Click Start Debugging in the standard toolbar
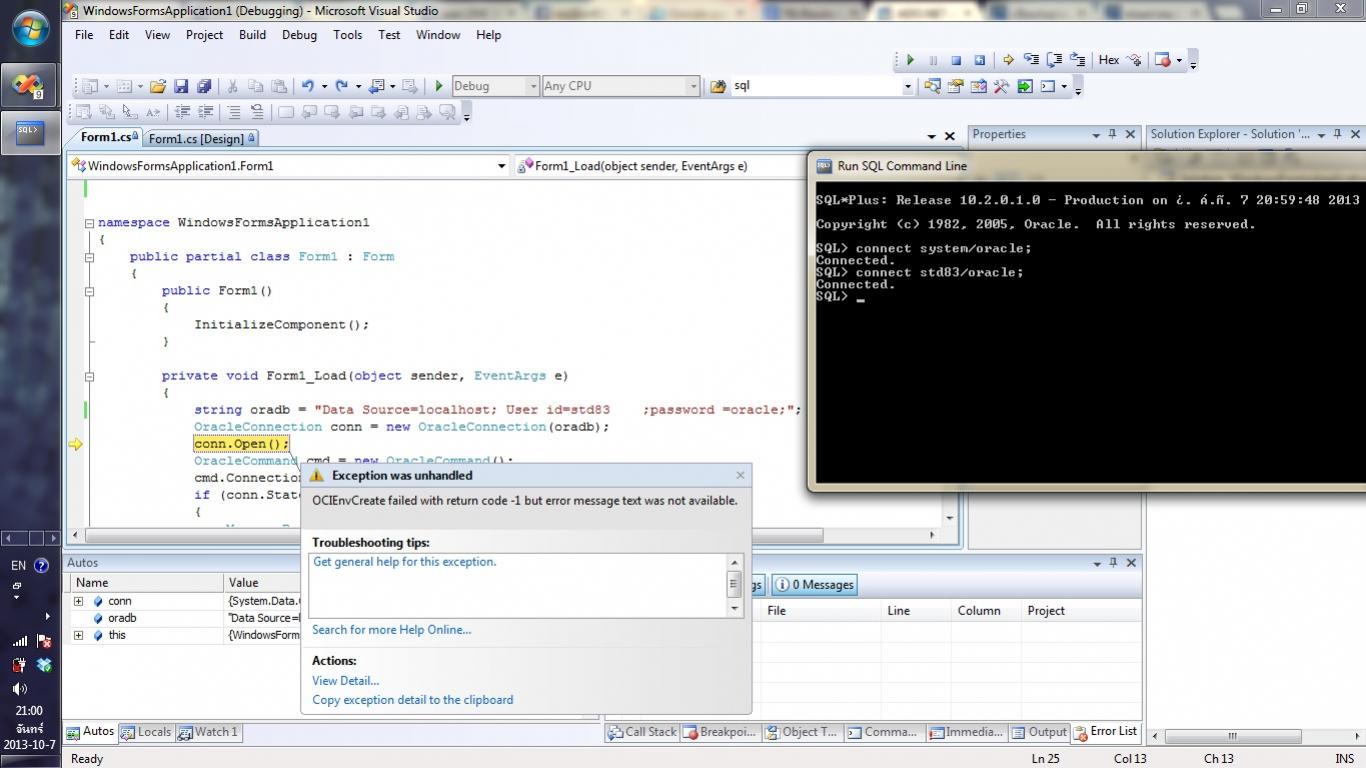The image size is (1366, 768). coord(438,86)
